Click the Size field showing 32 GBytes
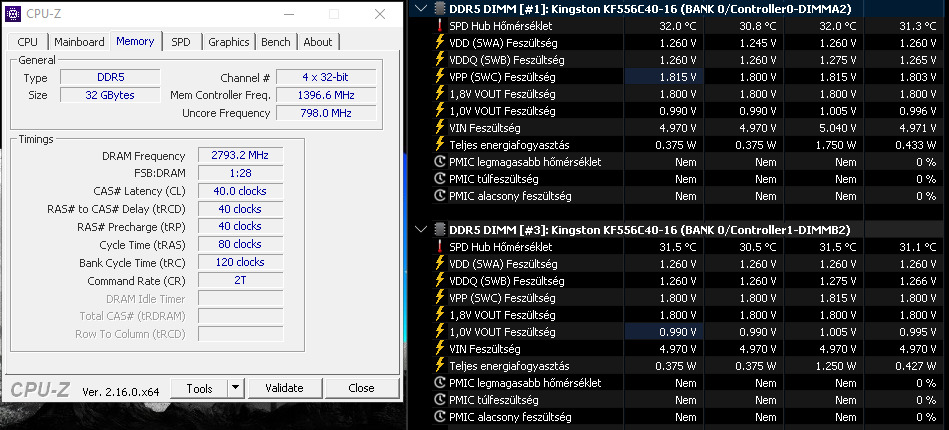 point(110,95)
